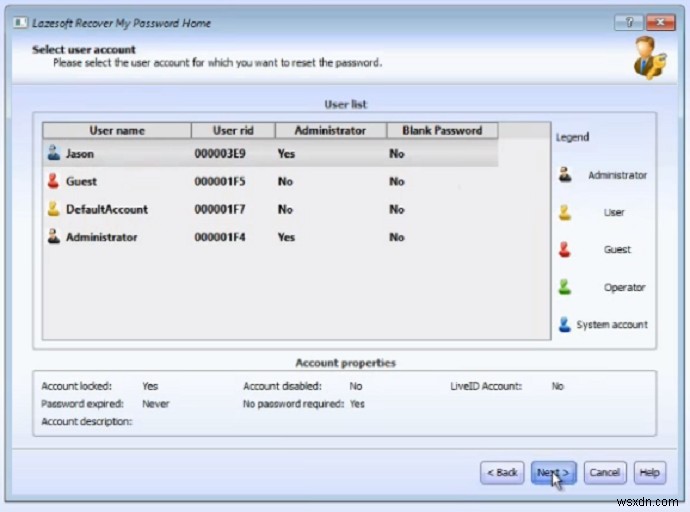Click the Lazesoft app icon in title bar
Image resolution: width=690 pixels, height=512 pixels.
pos(20,22)
